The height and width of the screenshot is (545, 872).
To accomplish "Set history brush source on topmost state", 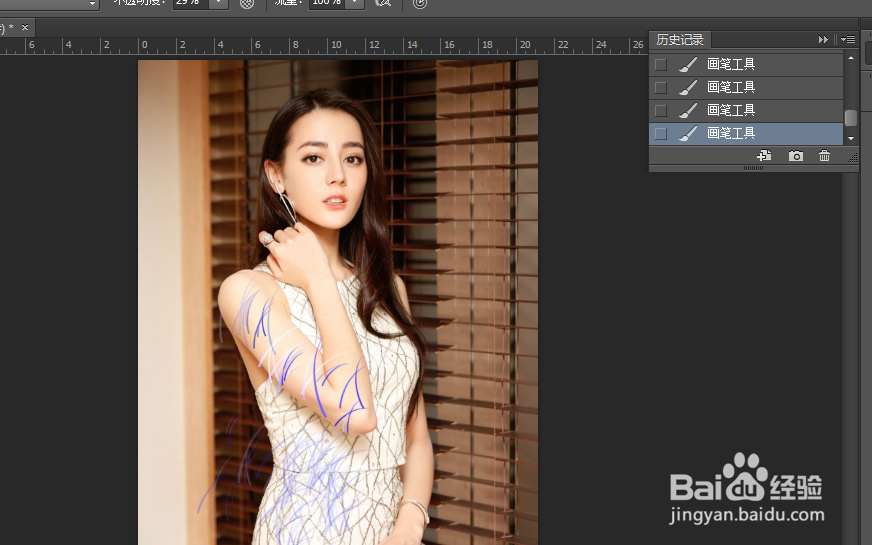I will pos(661,65).
